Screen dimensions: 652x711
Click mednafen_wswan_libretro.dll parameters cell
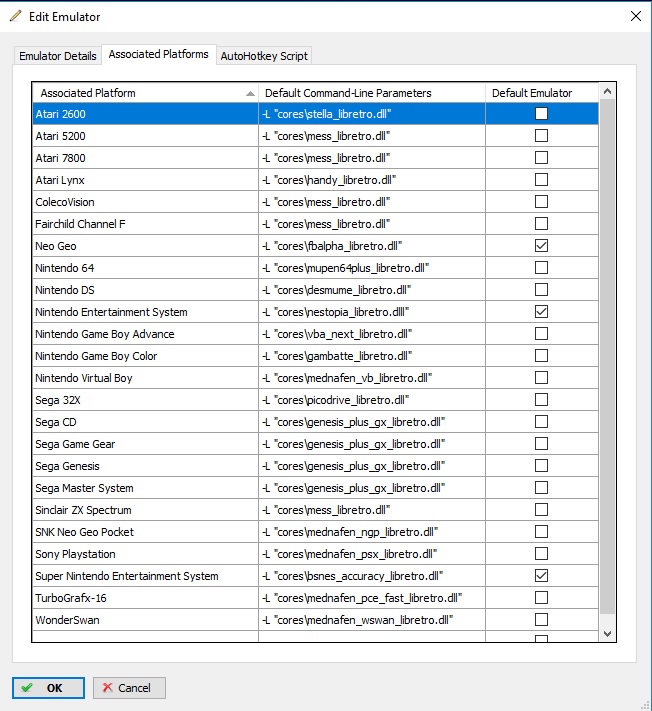(x=372, y=620)
